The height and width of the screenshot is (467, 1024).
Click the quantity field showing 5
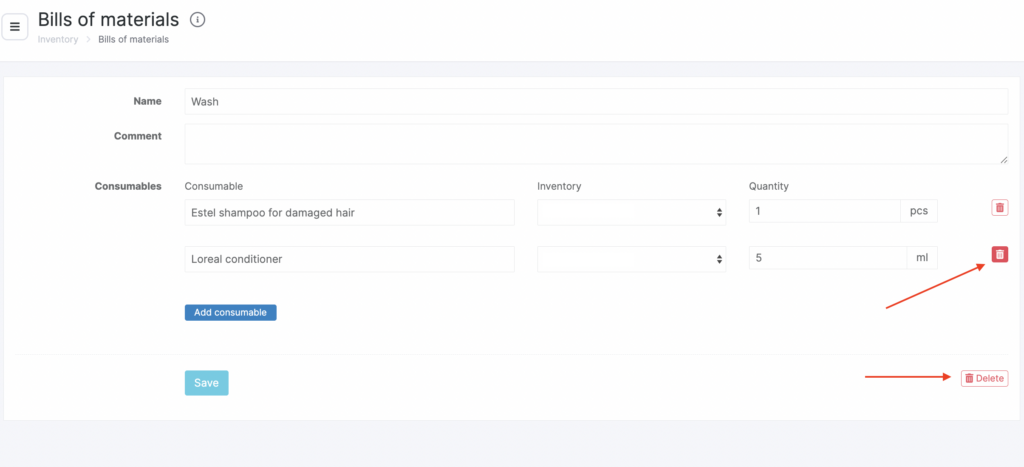click(x=824, y=259)
